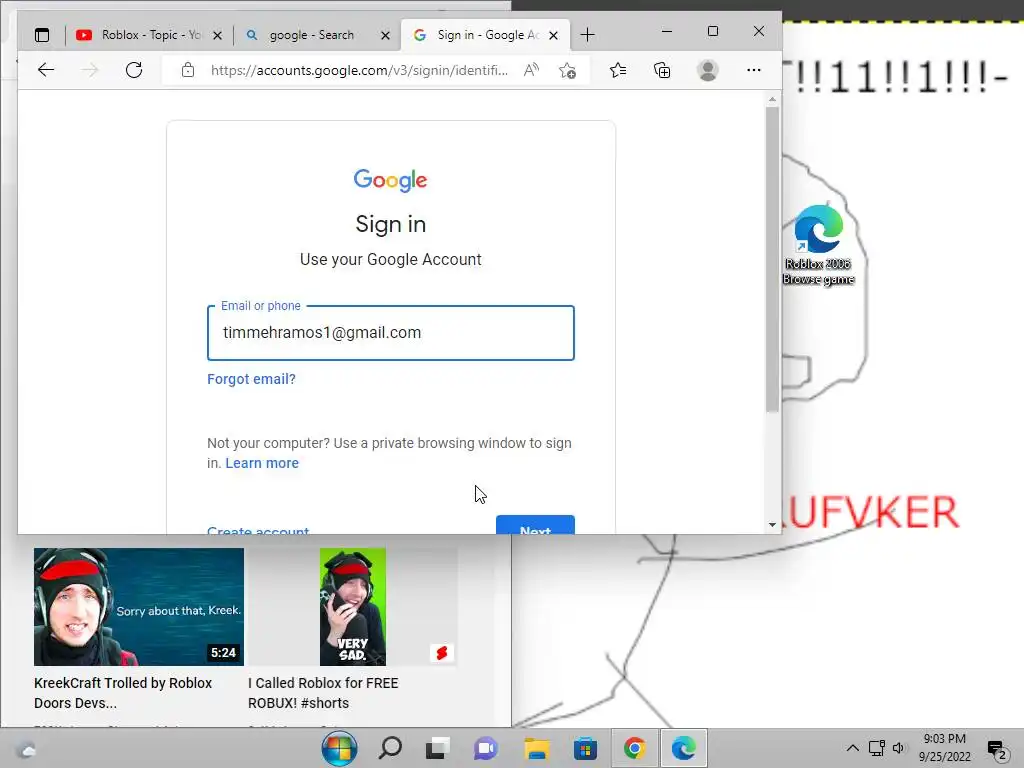
Task: View site information via the lock icon
Action: click(x=188, y=70)
